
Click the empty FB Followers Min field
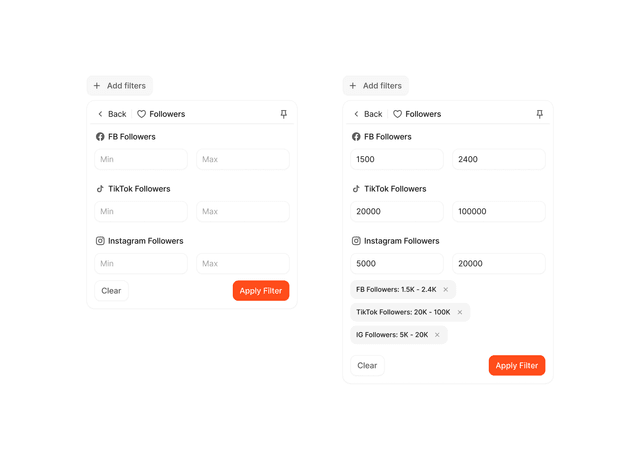click(141, 159)
